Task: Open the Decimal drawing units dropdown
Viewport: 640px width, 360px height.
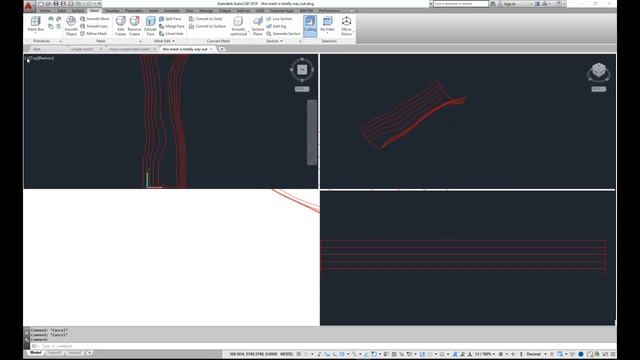Action: (536, 354)
